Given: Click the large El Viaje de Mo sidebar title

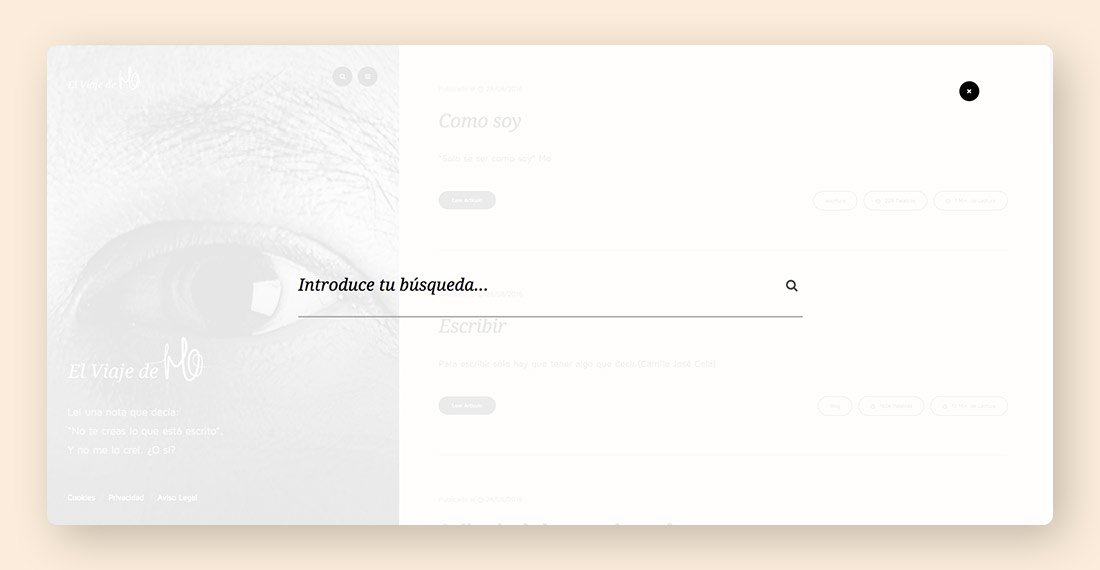Looking at the screenshot, I should (136, 360).
